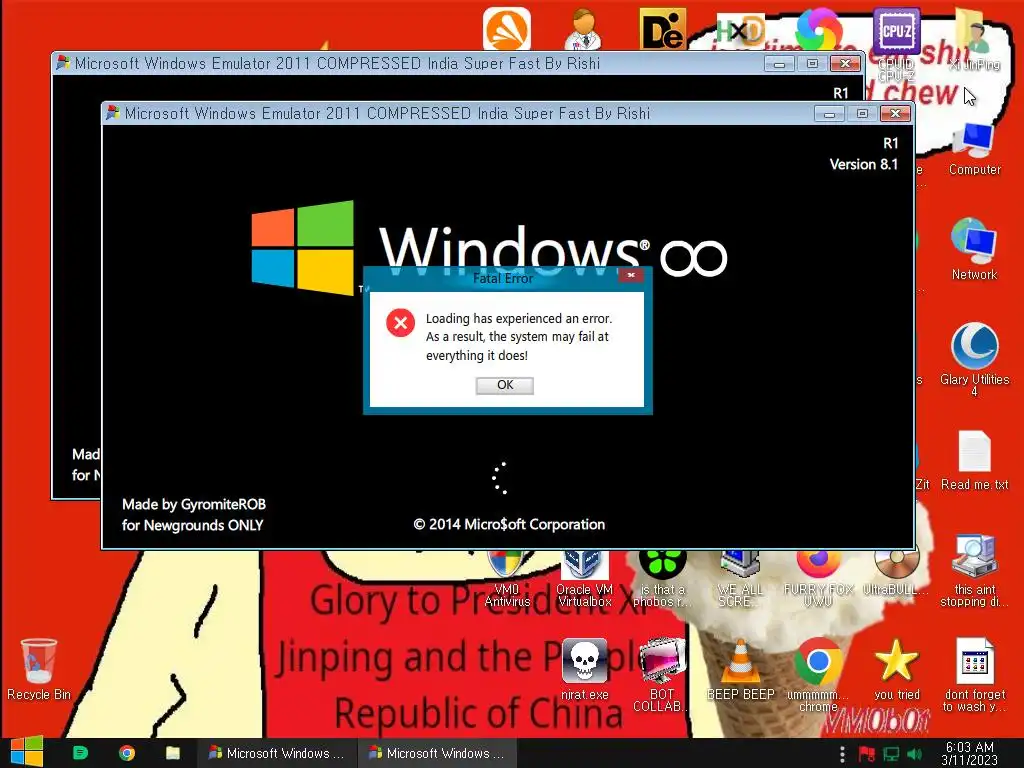Open the FURRY FOX UWU Firefox icon
1024x768 pixels.
pos(818,580)
